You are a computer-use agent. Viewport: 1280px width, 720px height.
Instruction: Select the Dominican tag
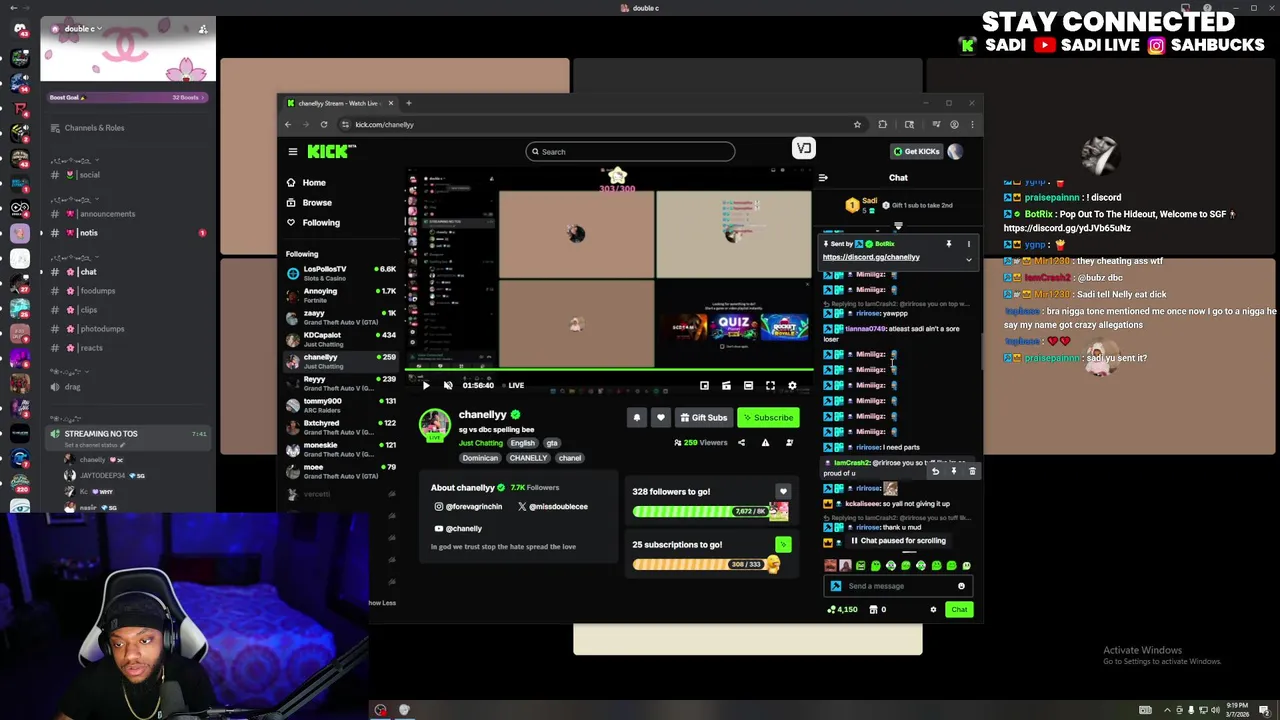(x=480, y=458)
